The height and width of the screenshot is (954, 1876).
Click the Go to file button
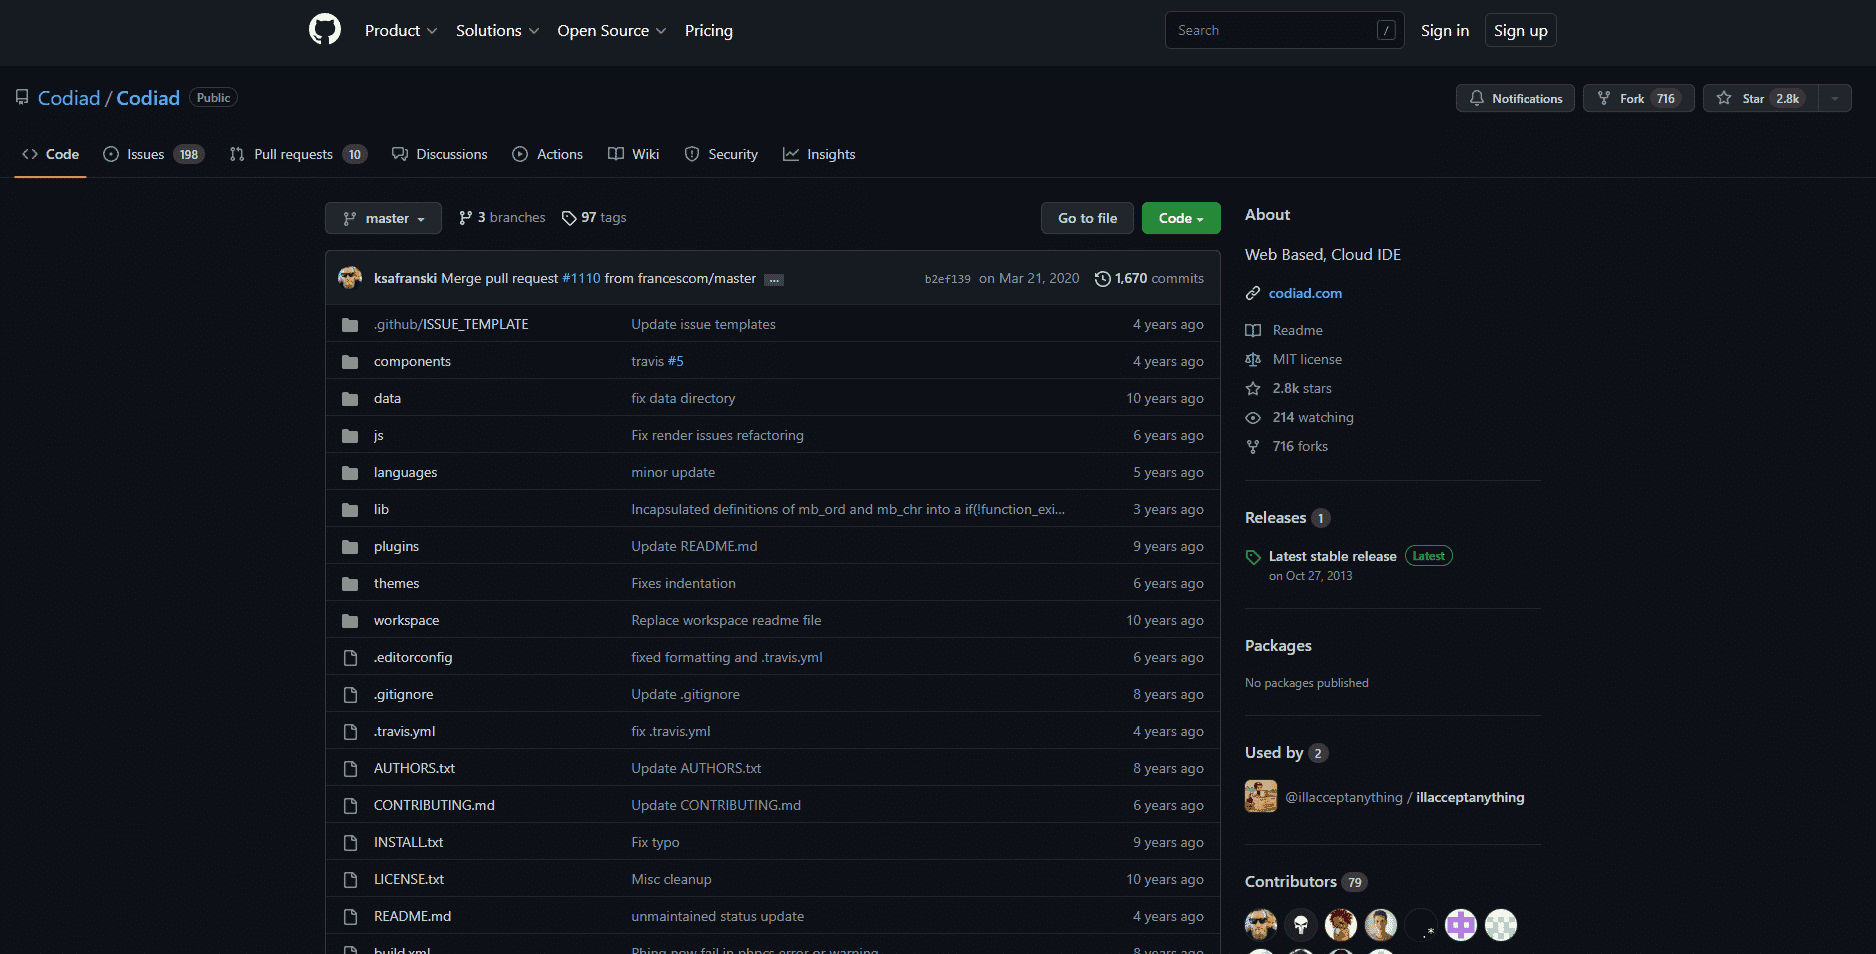[1087, 218]
